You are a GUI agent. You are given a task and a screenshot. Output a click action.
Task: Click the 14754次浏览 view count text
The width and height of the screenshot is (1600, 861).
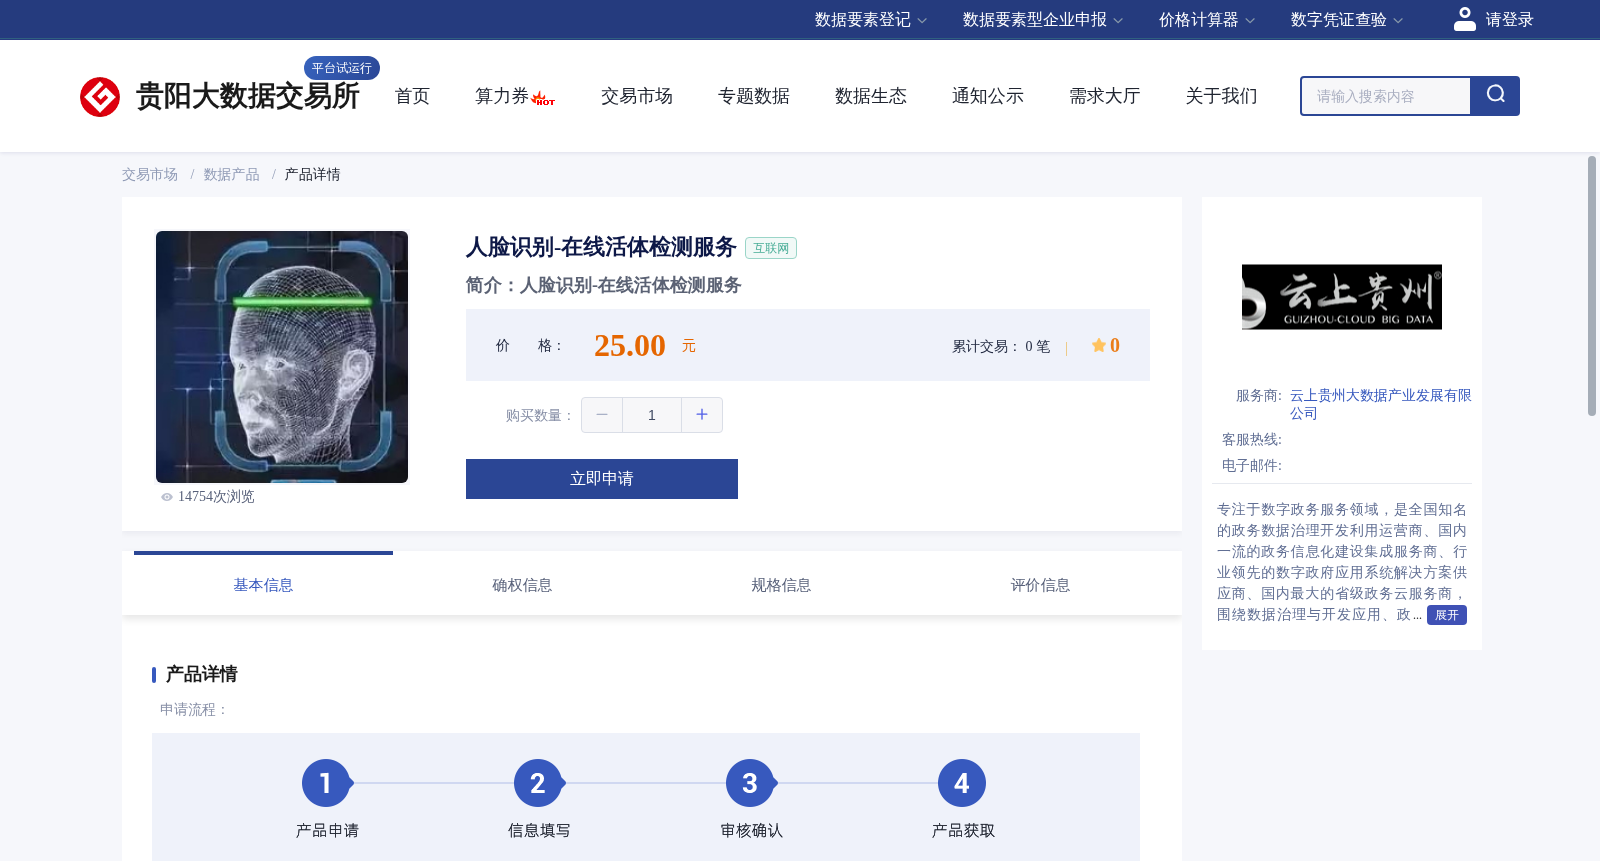click(x=216, y=497)
